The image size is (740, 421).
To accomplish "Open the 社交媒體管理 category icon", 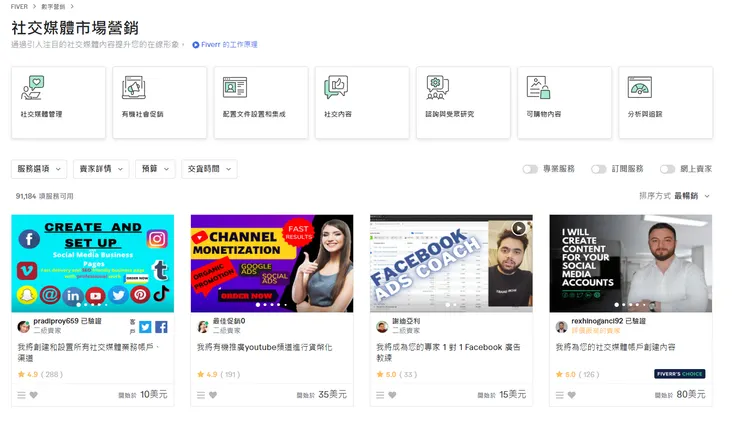I will point(32,88).
